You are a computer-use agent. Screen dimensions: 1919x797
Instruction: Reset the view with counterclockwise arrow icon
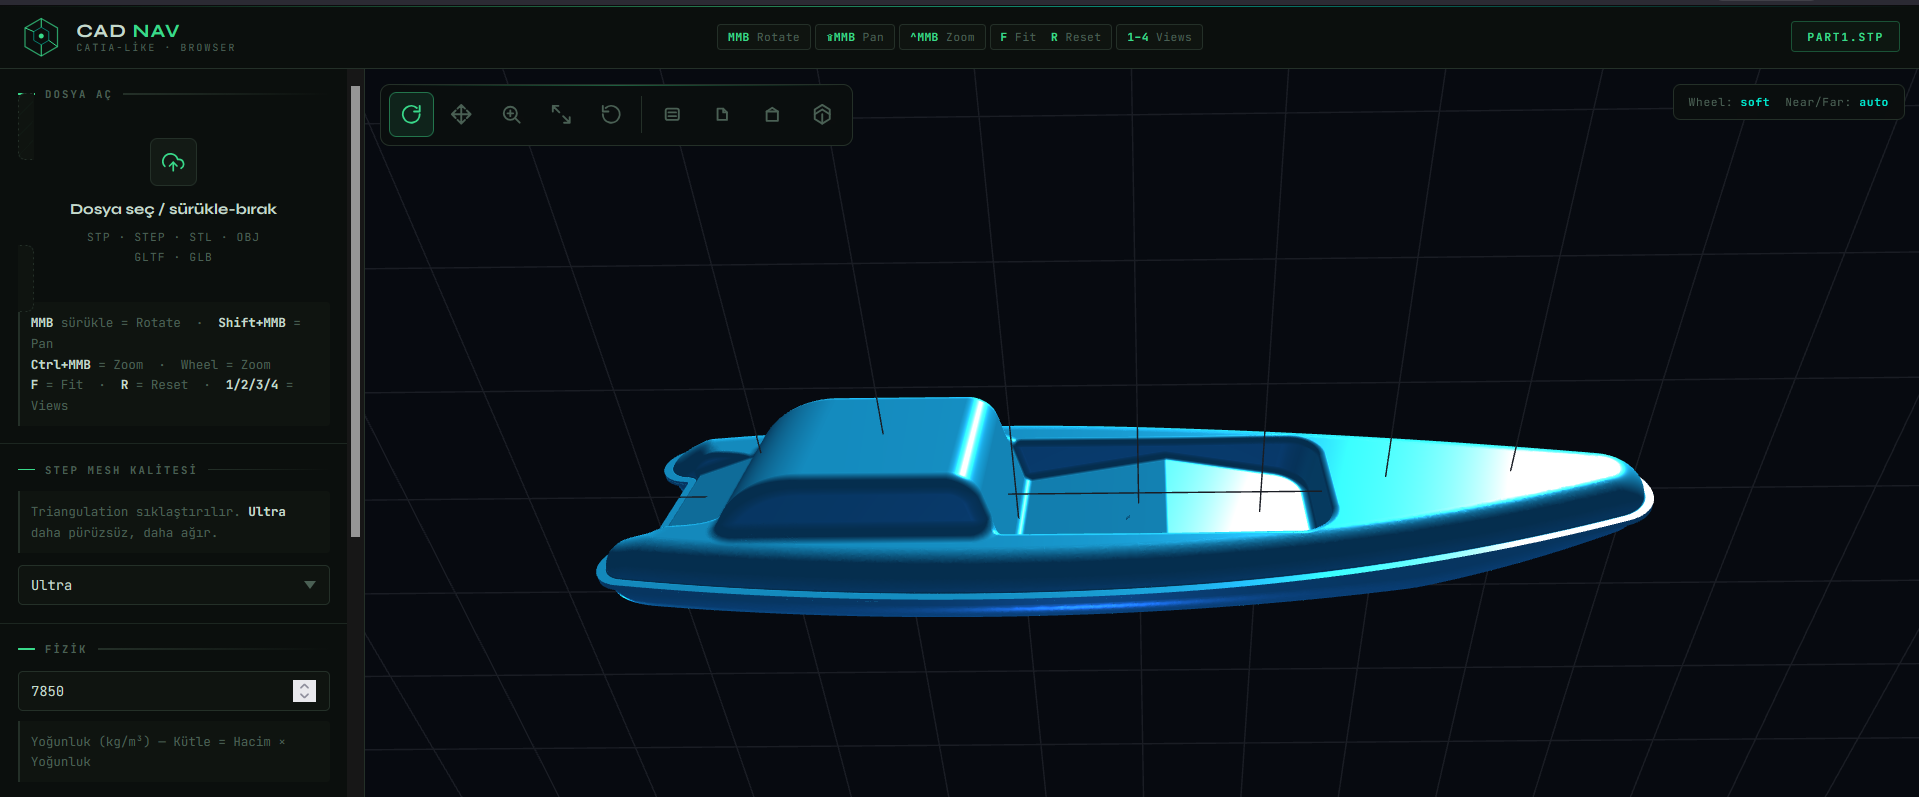coord(611,115)
